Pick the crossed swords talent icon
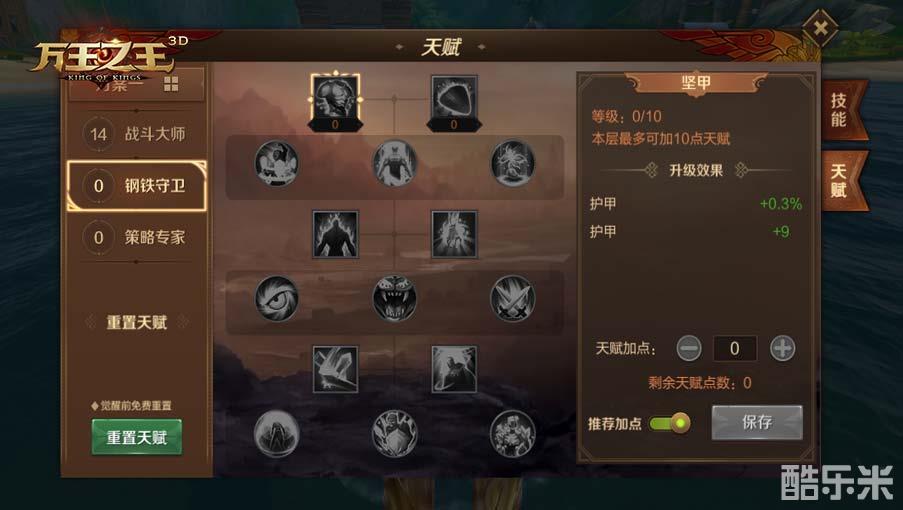 point(512,298)
